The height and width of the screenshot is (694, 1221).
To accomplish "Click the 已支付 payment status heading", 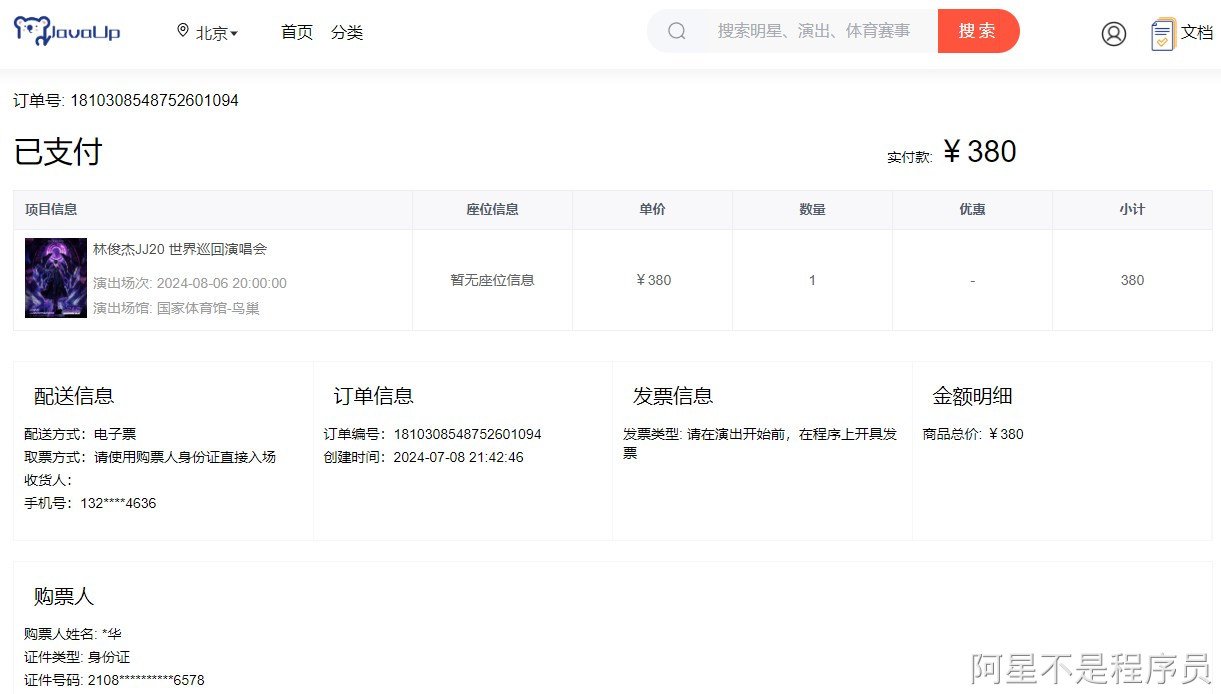I will (x=57, y=150).
